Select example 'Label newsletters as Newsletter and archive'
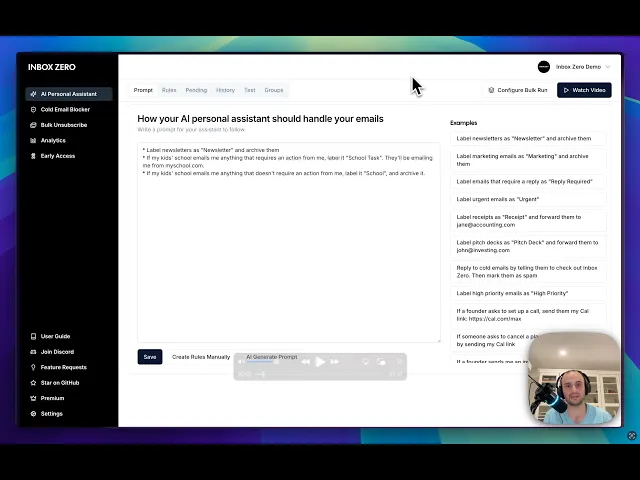 pos(528,139)
